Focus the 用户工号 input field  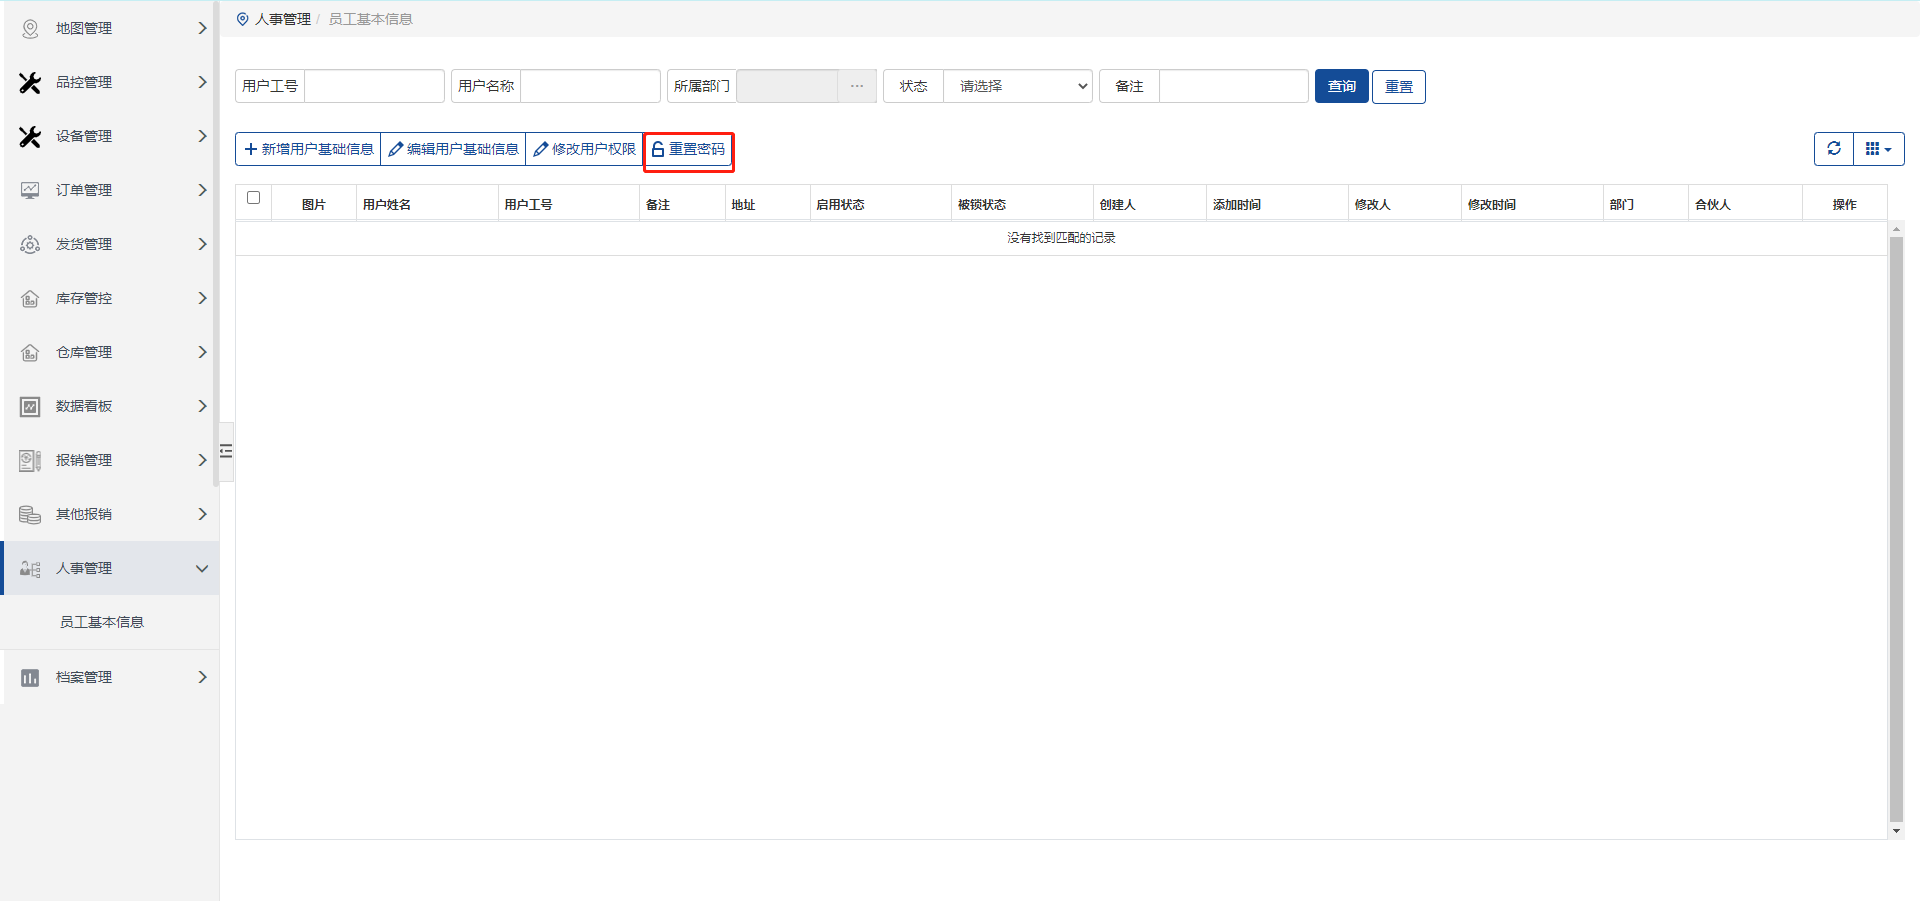coord(374,87)
